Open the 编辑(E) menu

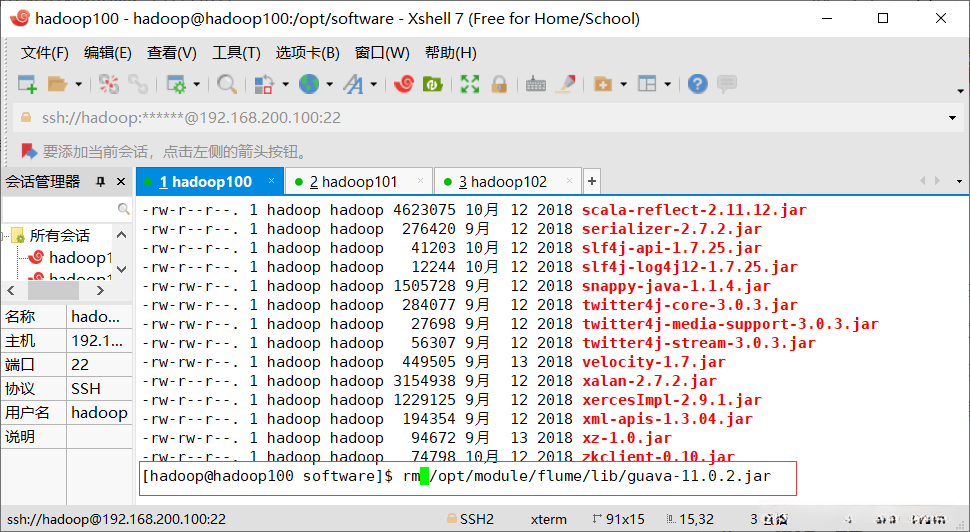pyautogui.click(x=108, y=53)
